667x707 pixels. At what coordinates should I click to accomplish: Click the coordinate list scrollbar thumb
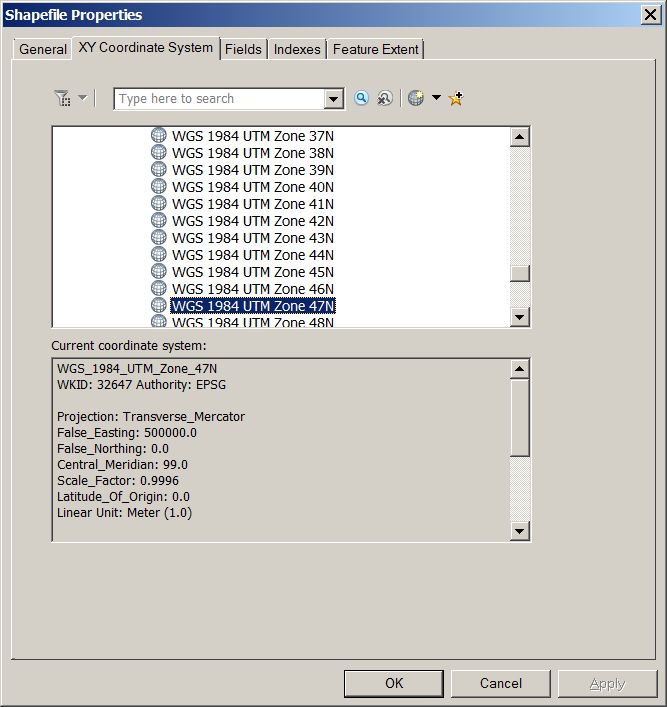(x=520, y=274)
